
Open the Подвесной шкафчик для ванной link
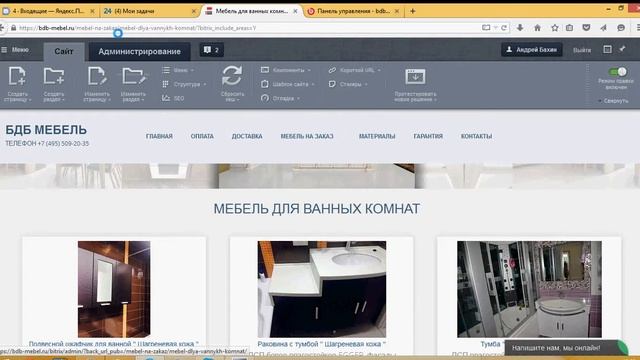[x=114, y=344]
